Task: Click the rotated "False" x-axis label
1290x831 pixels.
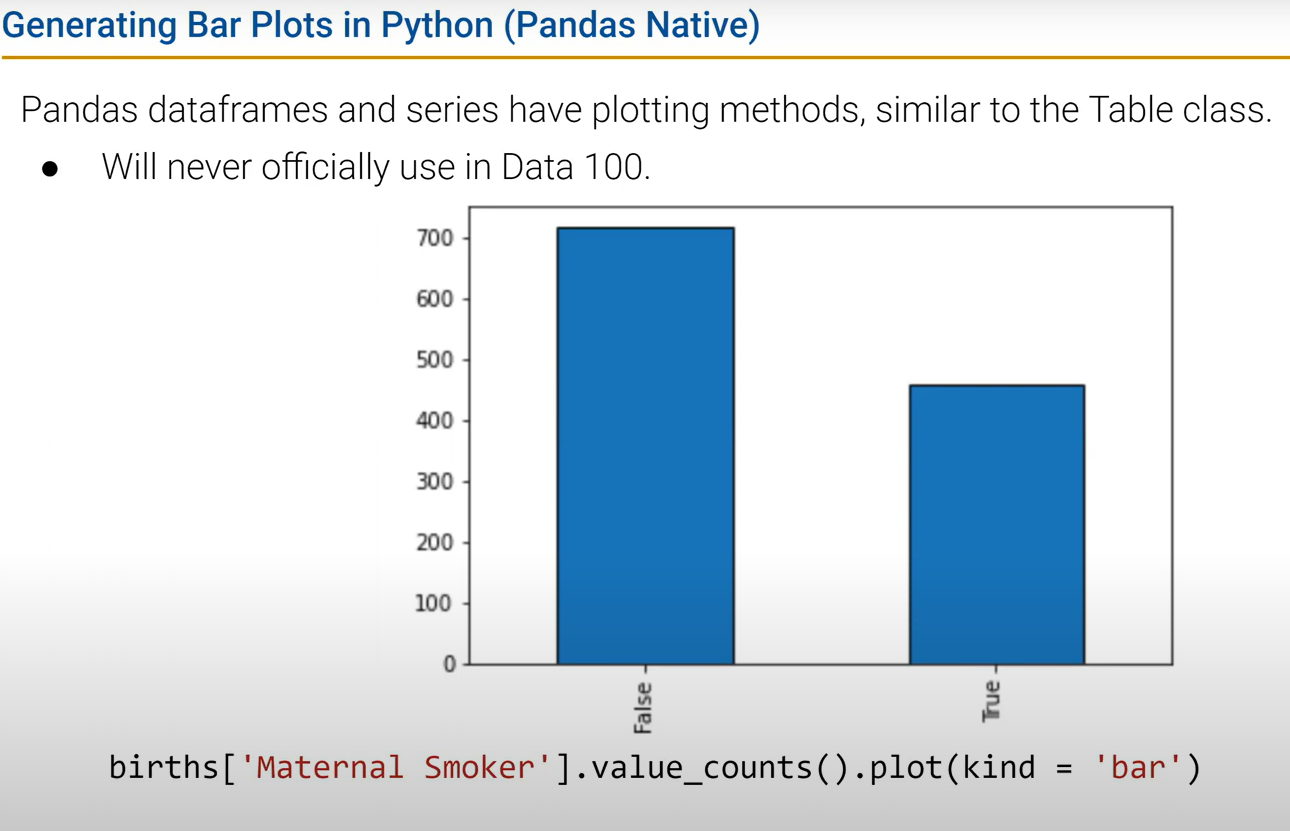Action: [x=643, y=707]
